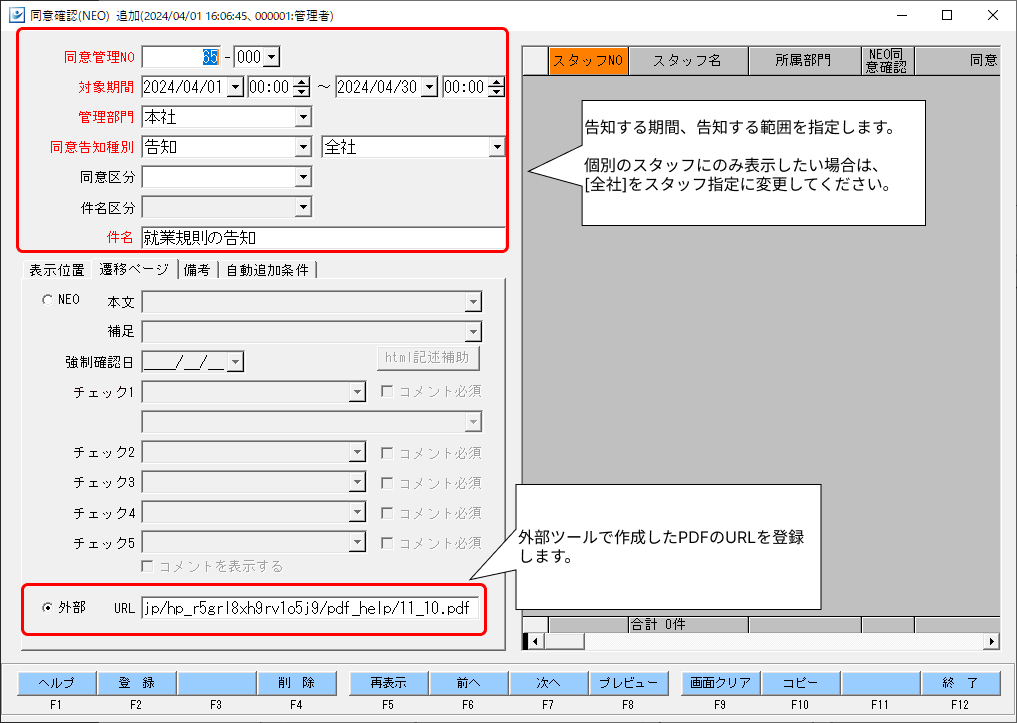Click the スタッフ名 column header
This screenshot has width=1017, height=723.
(688, 61)
